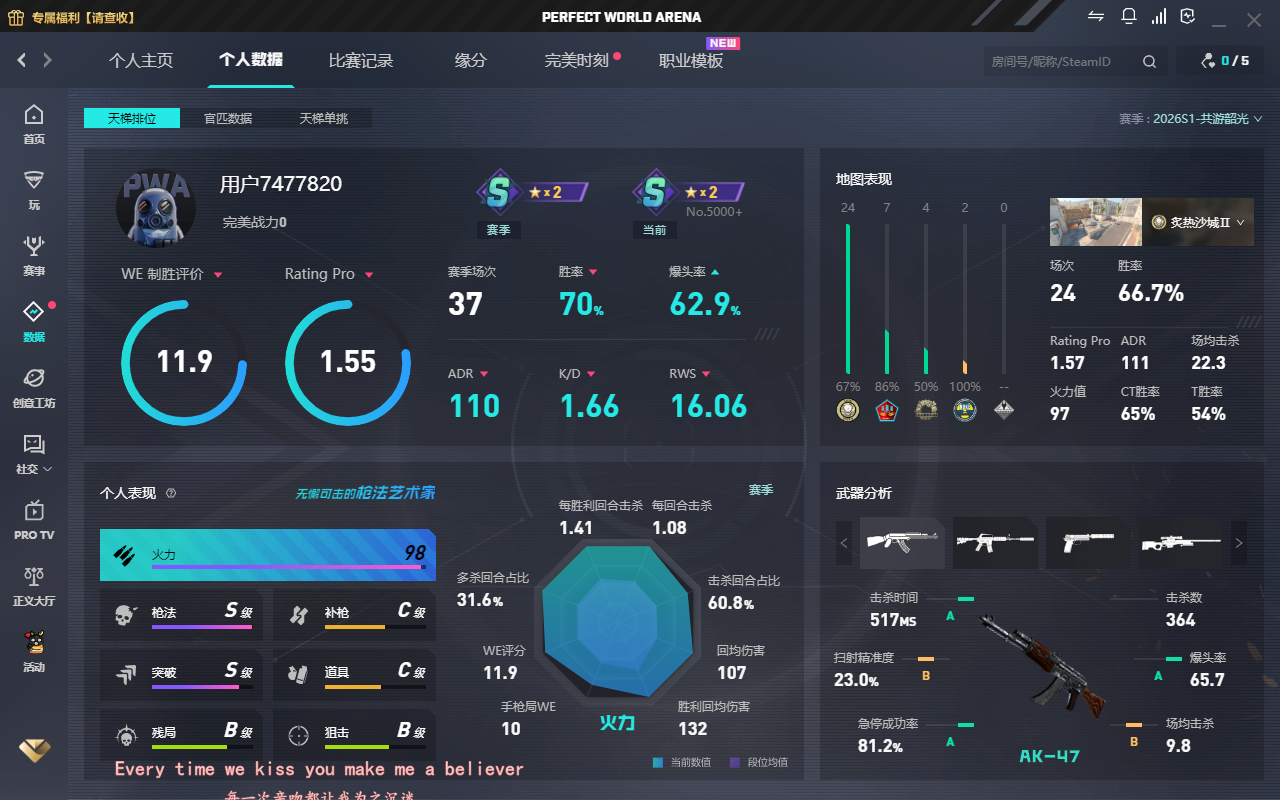Select the M4 rifle weapon thumbnail
Screen dimensions: 1280x800
click(995, 542)
